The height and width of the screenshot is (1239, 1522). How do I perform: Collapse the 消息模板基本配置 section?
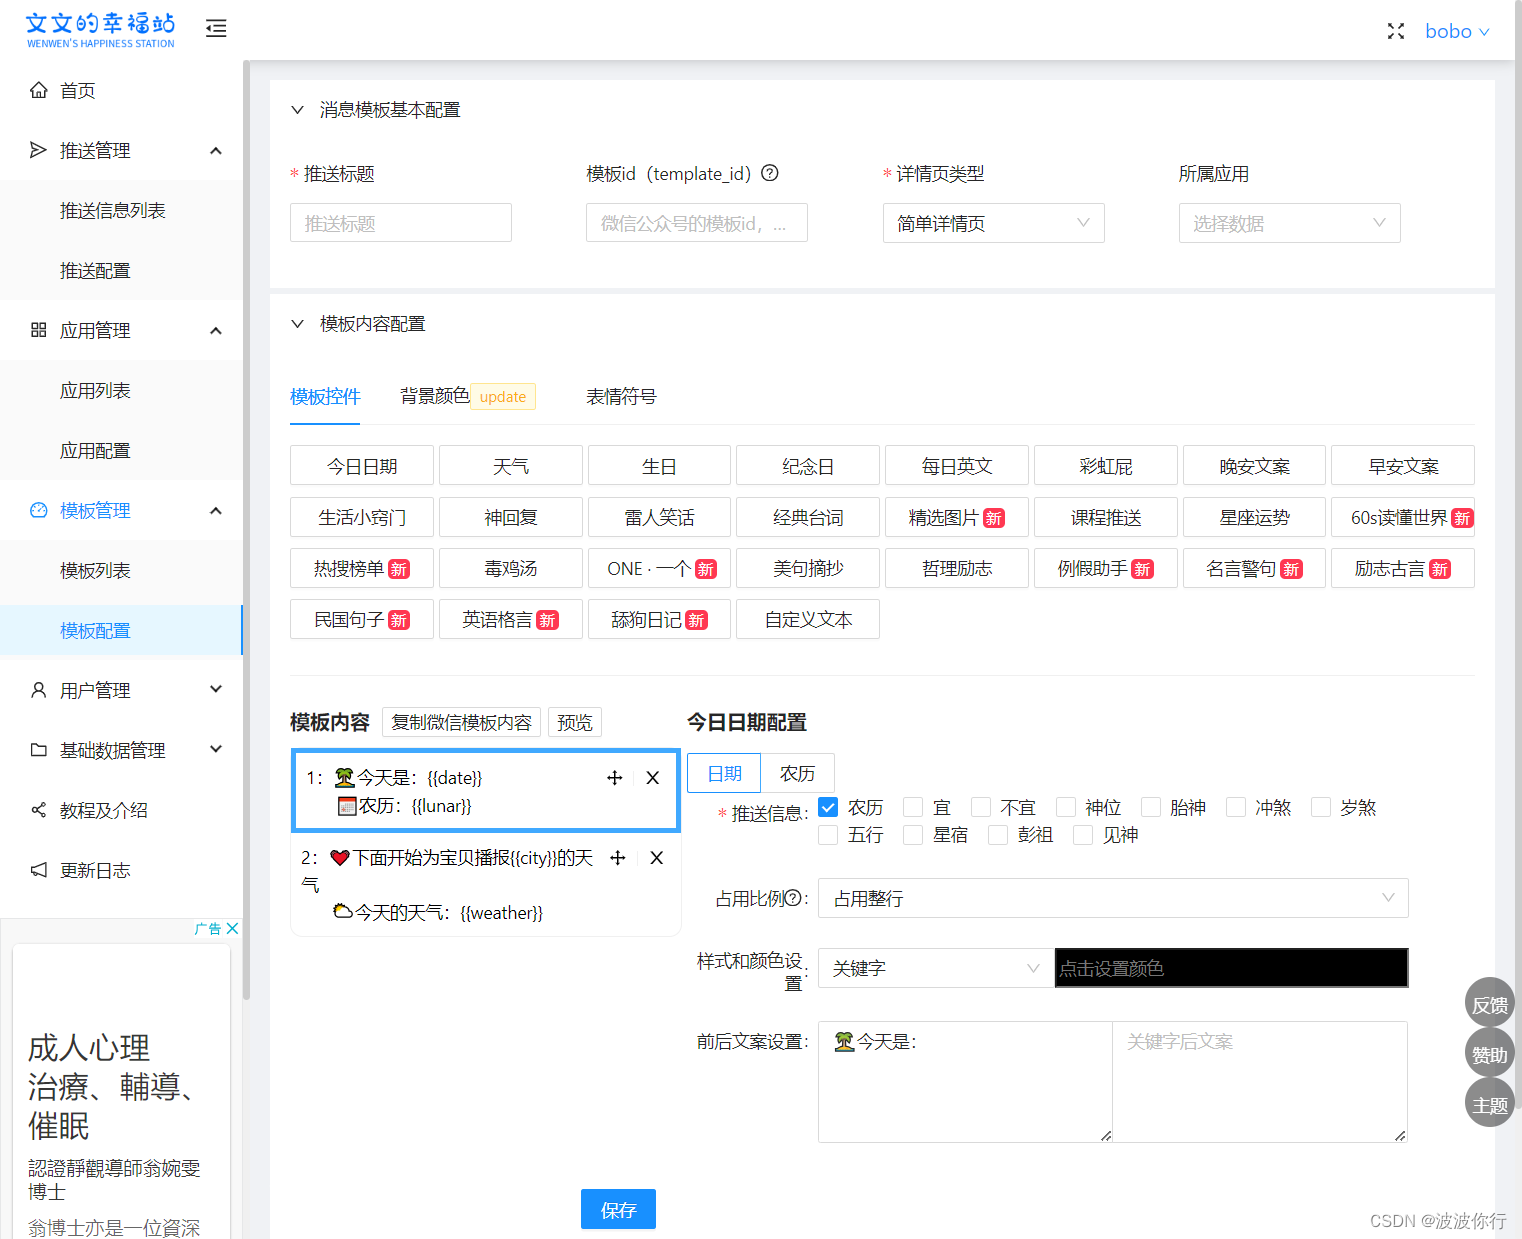297,110
